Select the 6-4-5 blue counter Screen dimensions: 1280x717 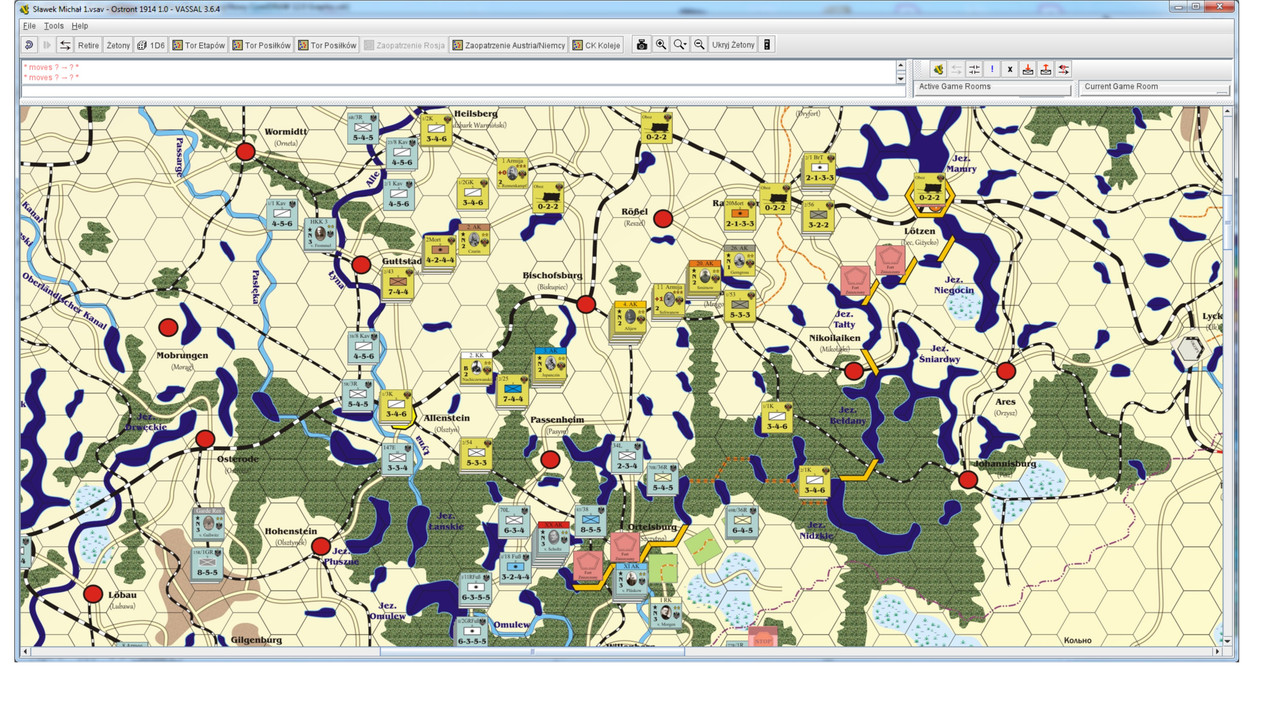[742, 521]
